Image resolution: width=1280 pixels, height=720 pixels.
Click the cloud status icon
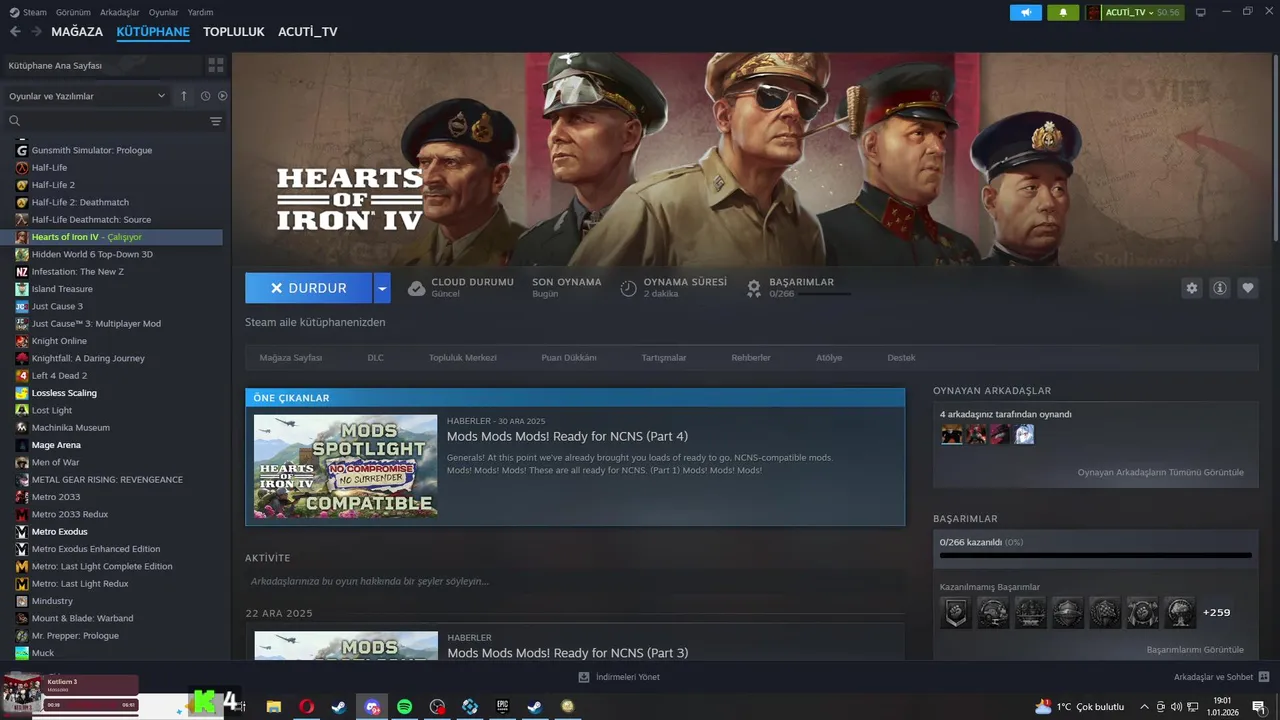(417, 288)
